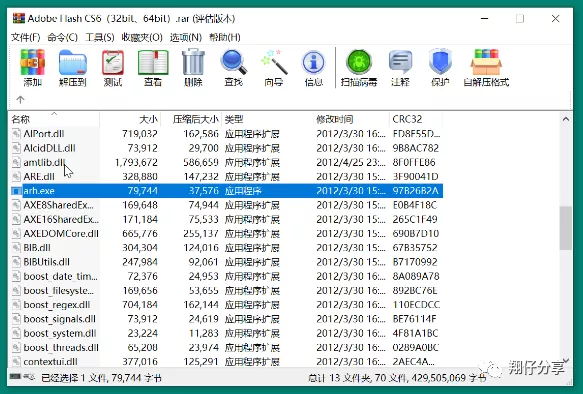
Task: Sort by the CRC32 column header
Action: tap(416, 119)
